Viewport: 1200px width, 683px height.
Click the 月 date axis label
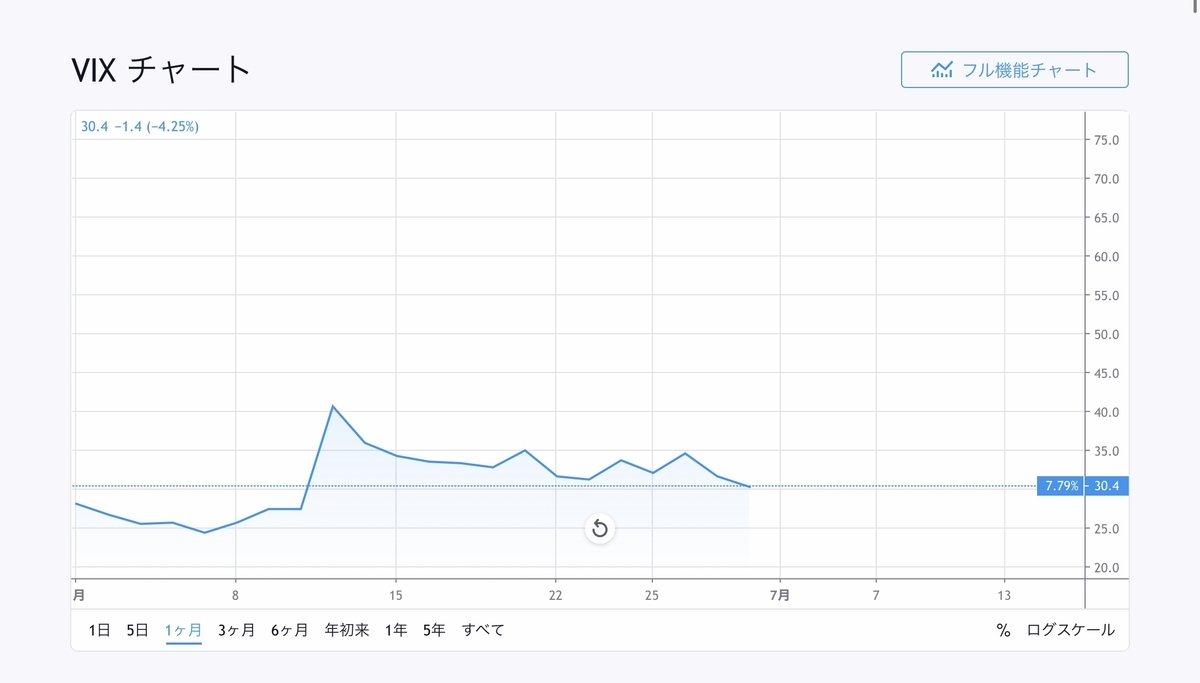(x=78, y=594)
